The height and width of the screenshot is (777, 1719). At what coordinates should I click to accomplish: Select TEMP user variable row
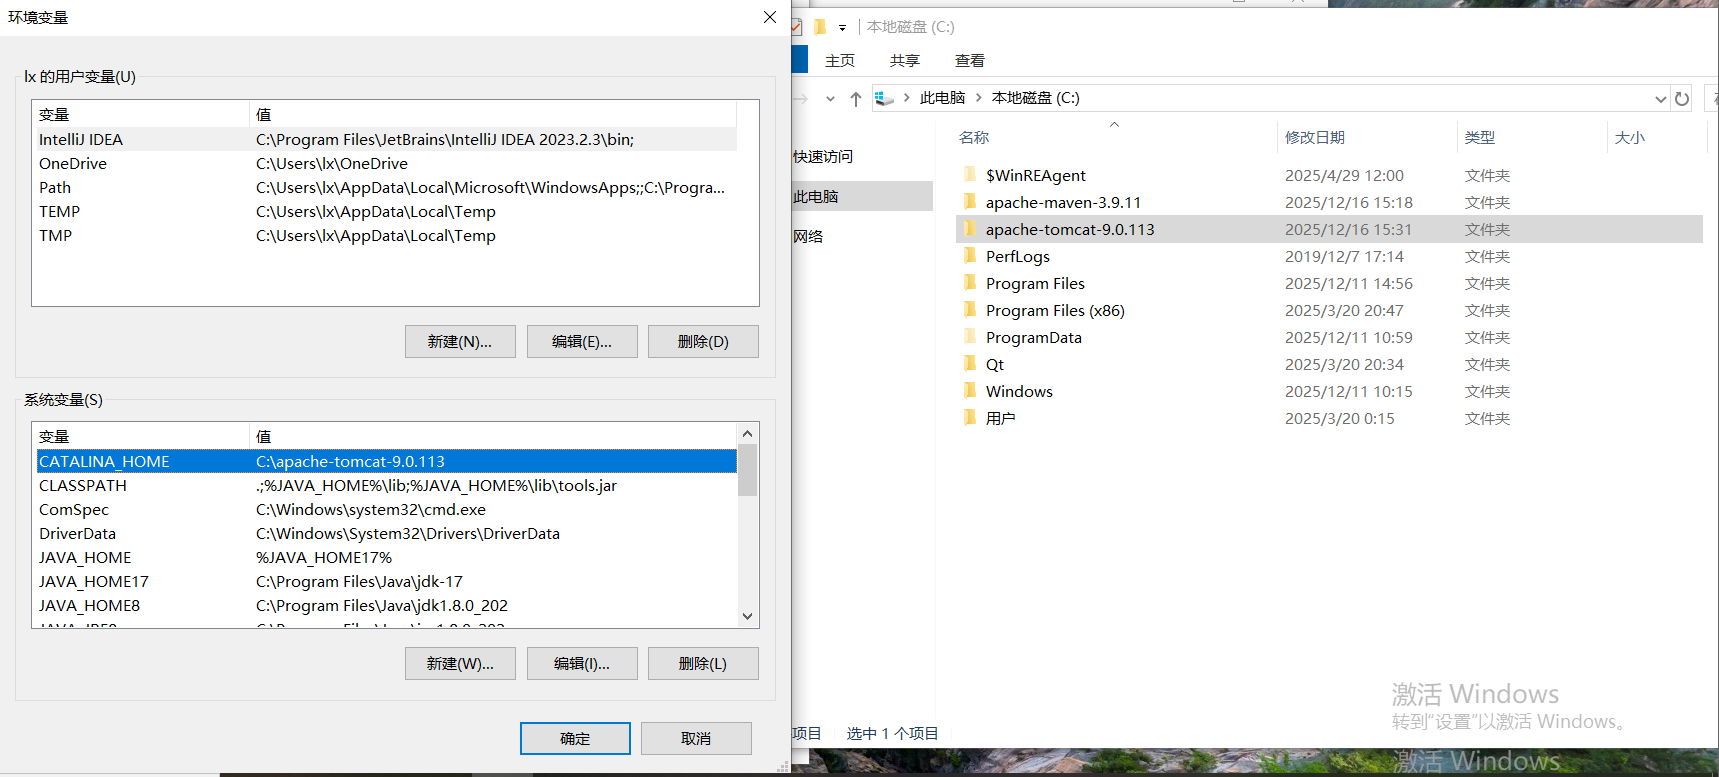coord(386,211)
